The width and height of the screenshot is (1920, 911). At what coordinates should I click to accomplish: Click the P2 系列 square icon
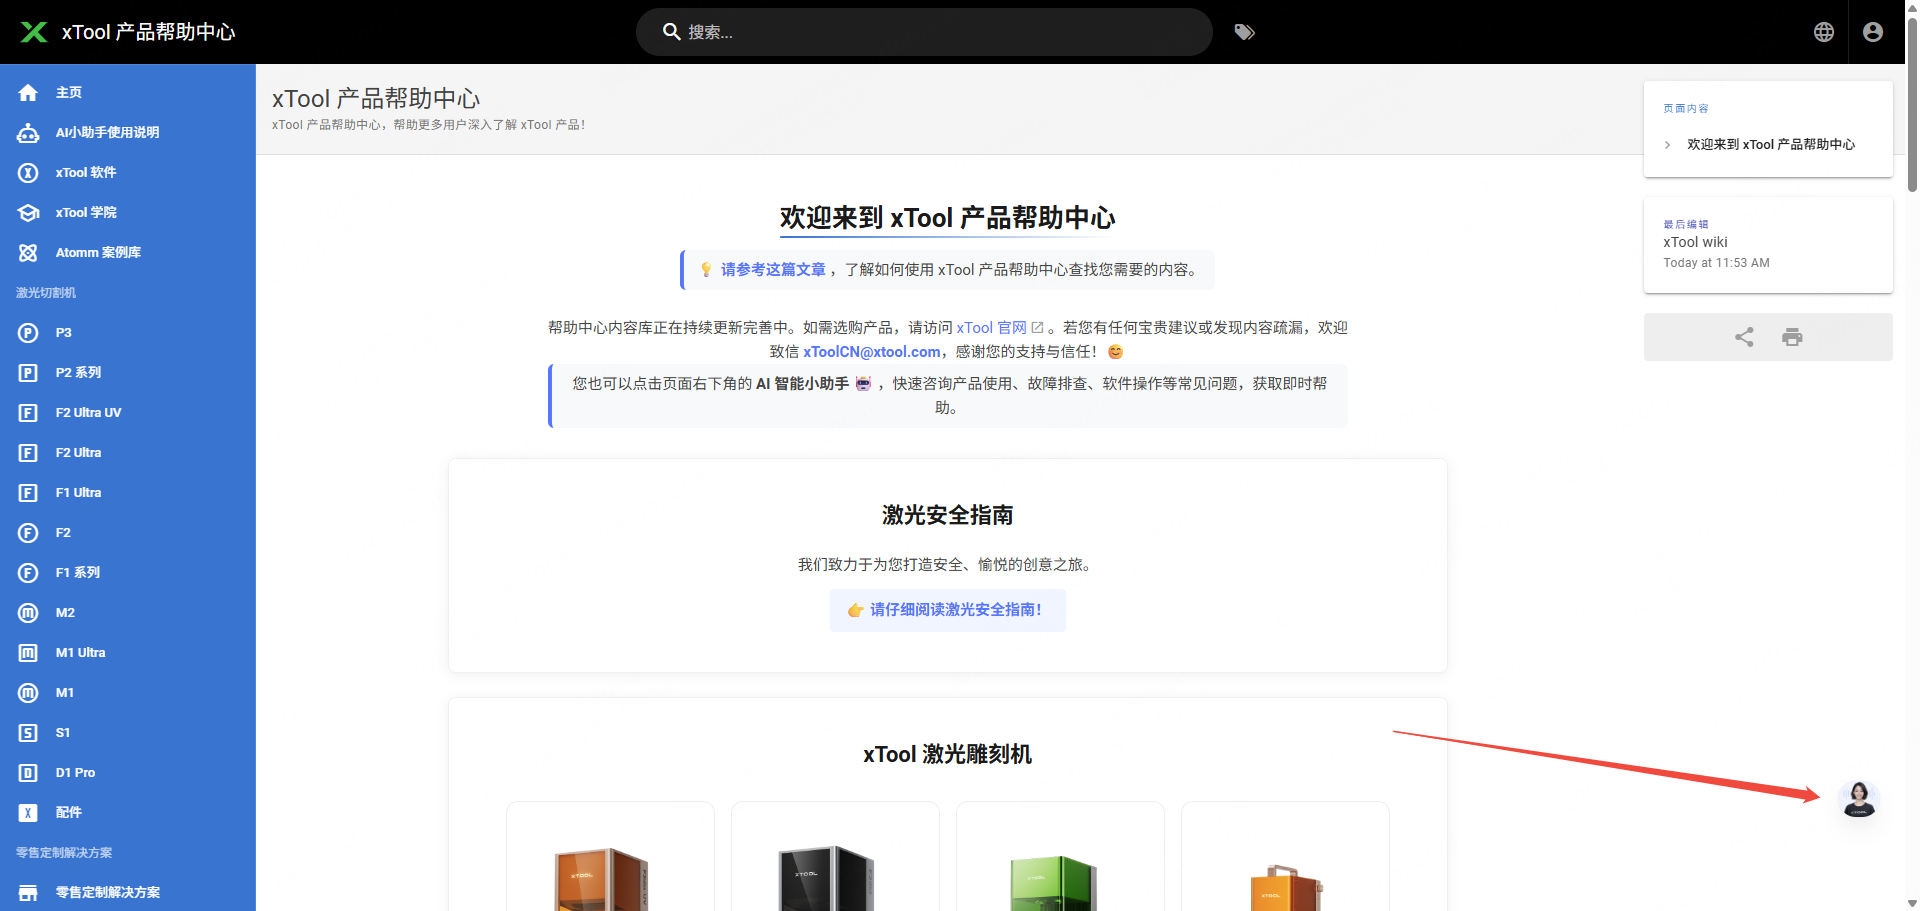(28, 373)
